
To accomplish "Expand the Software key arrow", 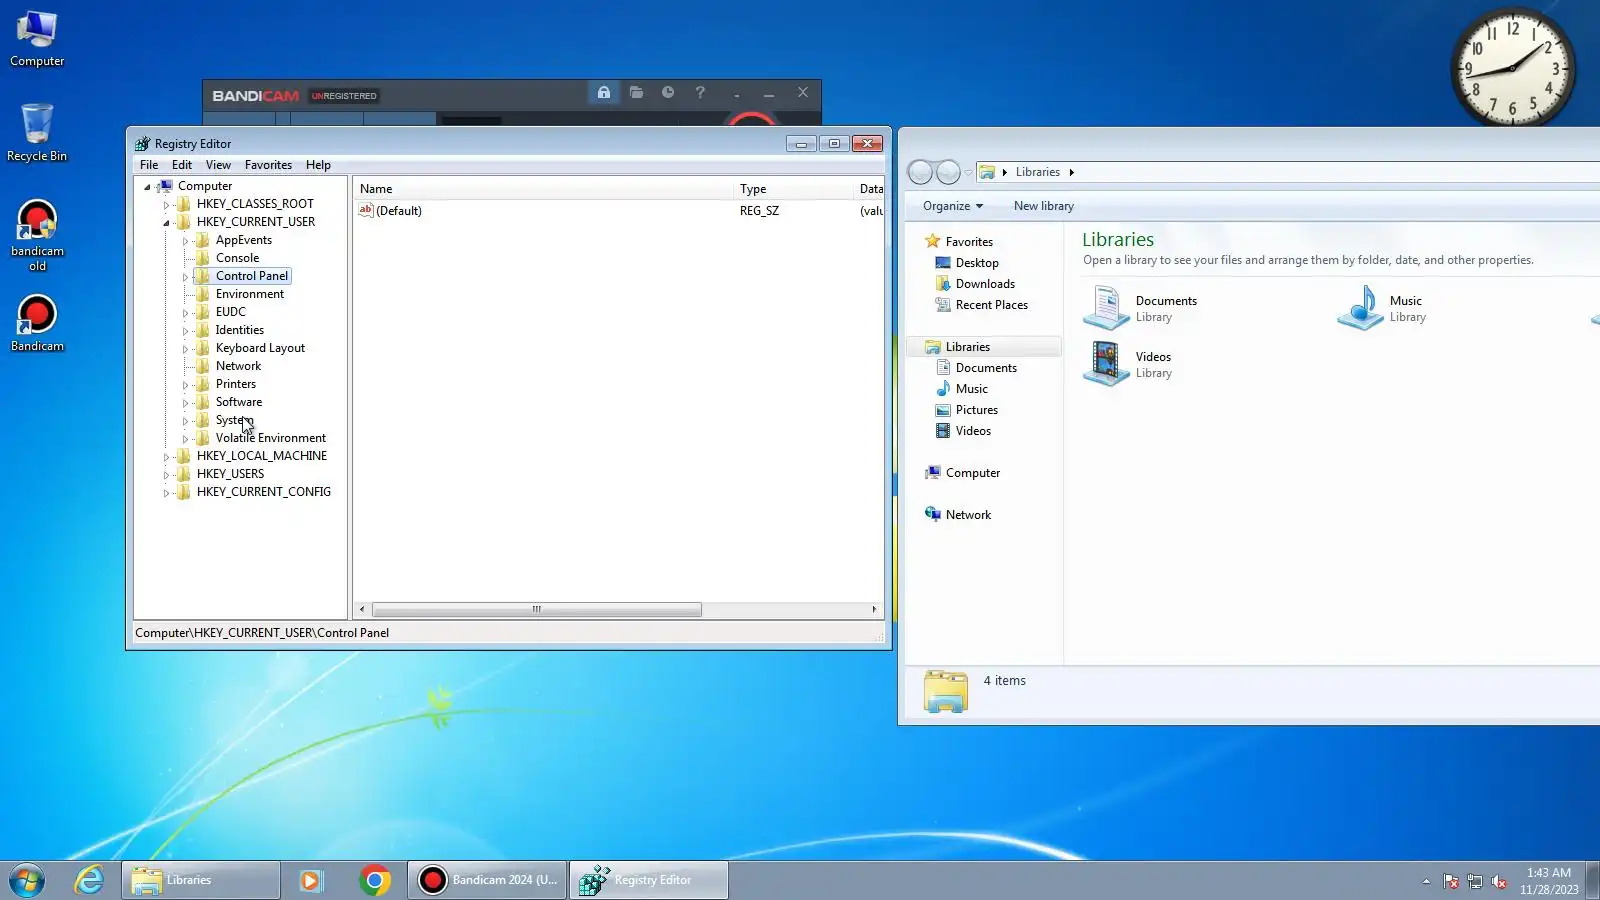I will tap(185, 403).
